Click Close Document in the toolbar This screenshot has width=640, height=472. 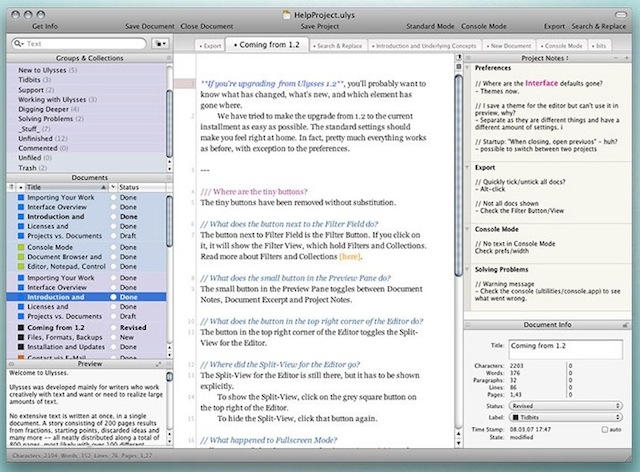(x=207, y=26)
